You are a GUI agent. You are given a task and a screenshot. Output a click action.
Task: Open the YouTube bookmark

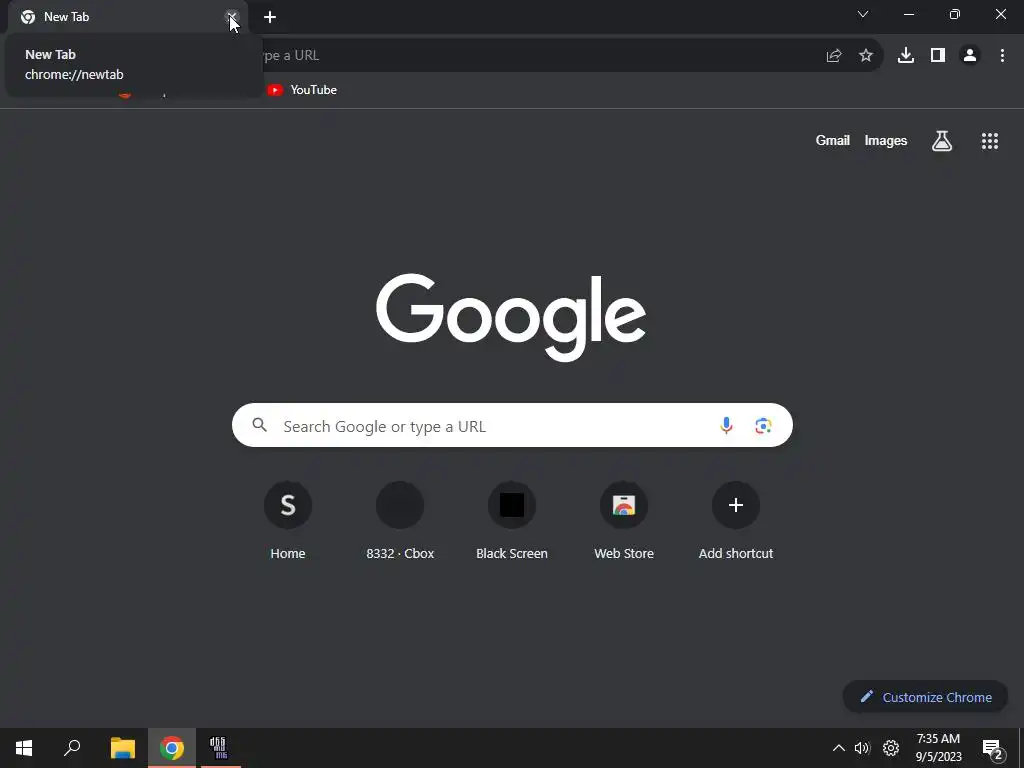coord(302,90)
